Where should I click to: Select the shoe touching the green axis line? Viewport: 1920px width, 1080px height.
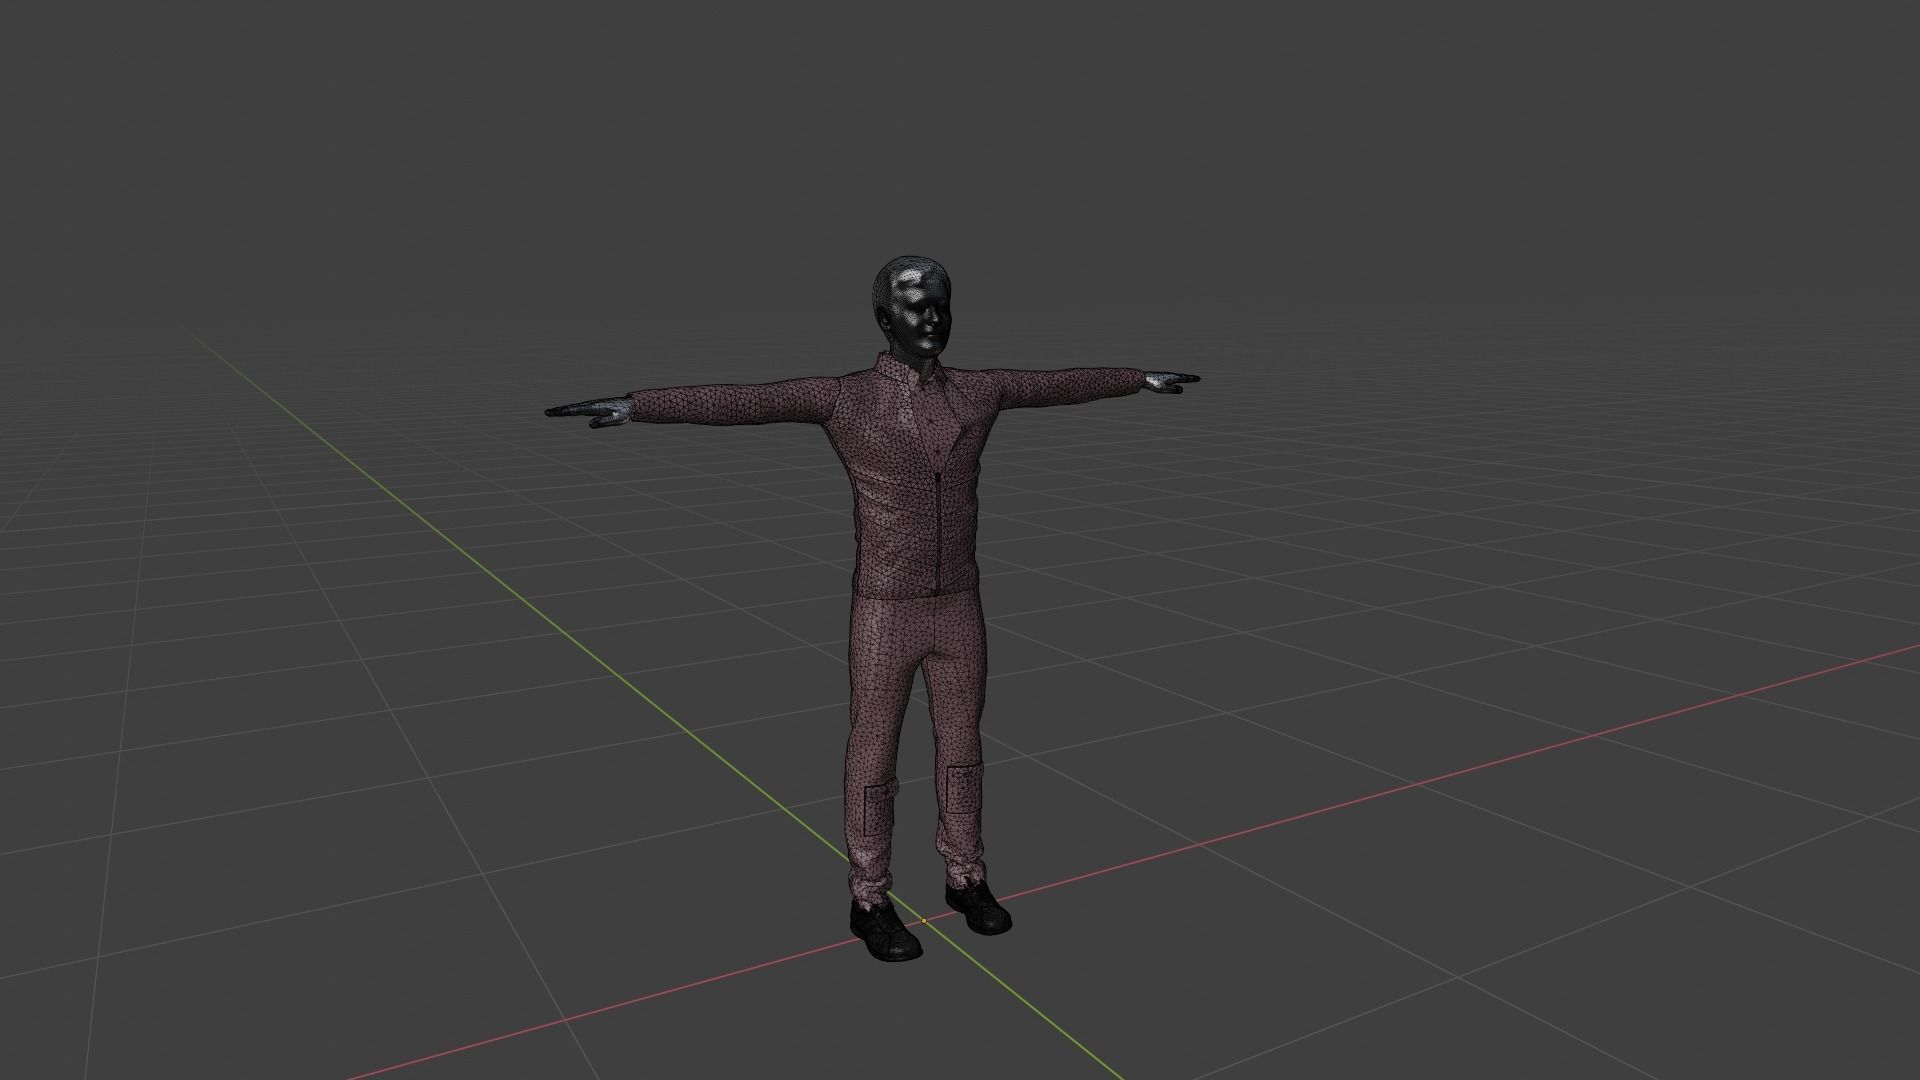point(885,930)
